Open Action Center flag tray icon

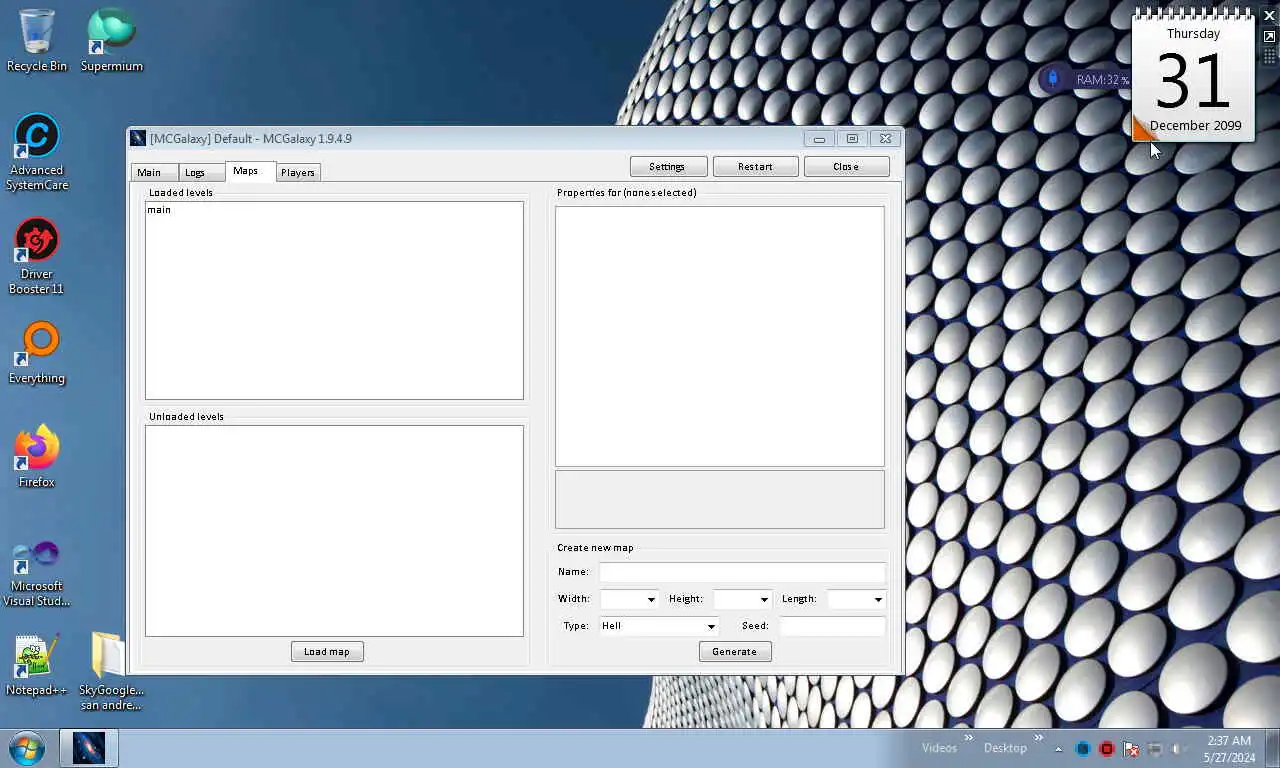point(1131,748)
